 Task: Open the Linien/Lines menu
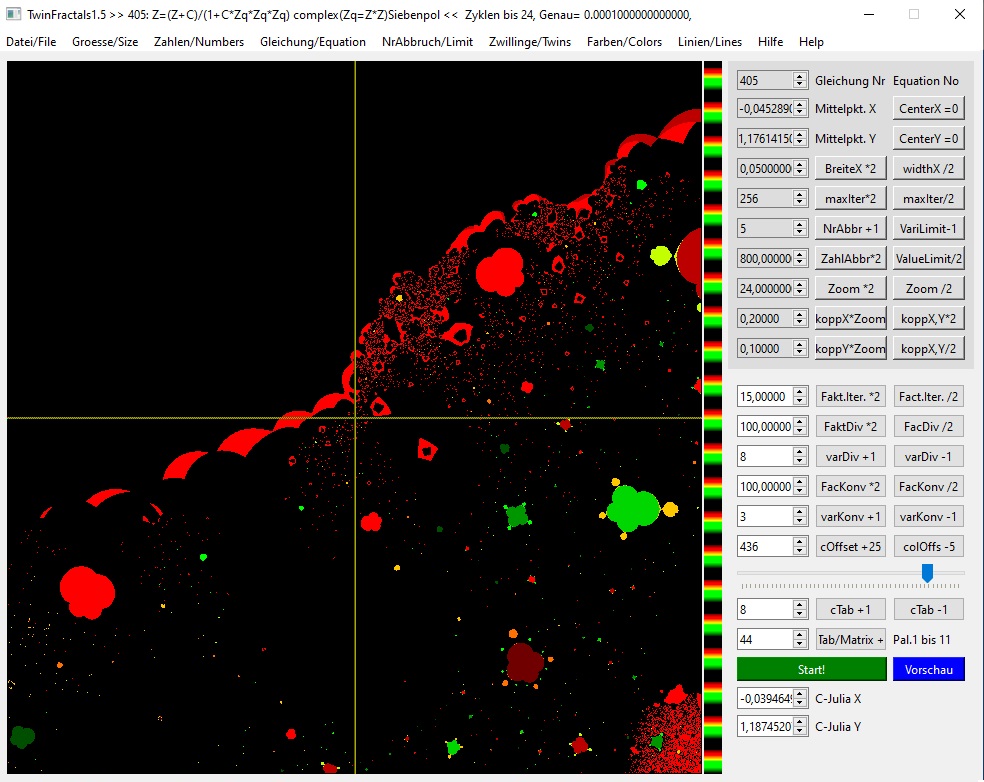(710, 42)
